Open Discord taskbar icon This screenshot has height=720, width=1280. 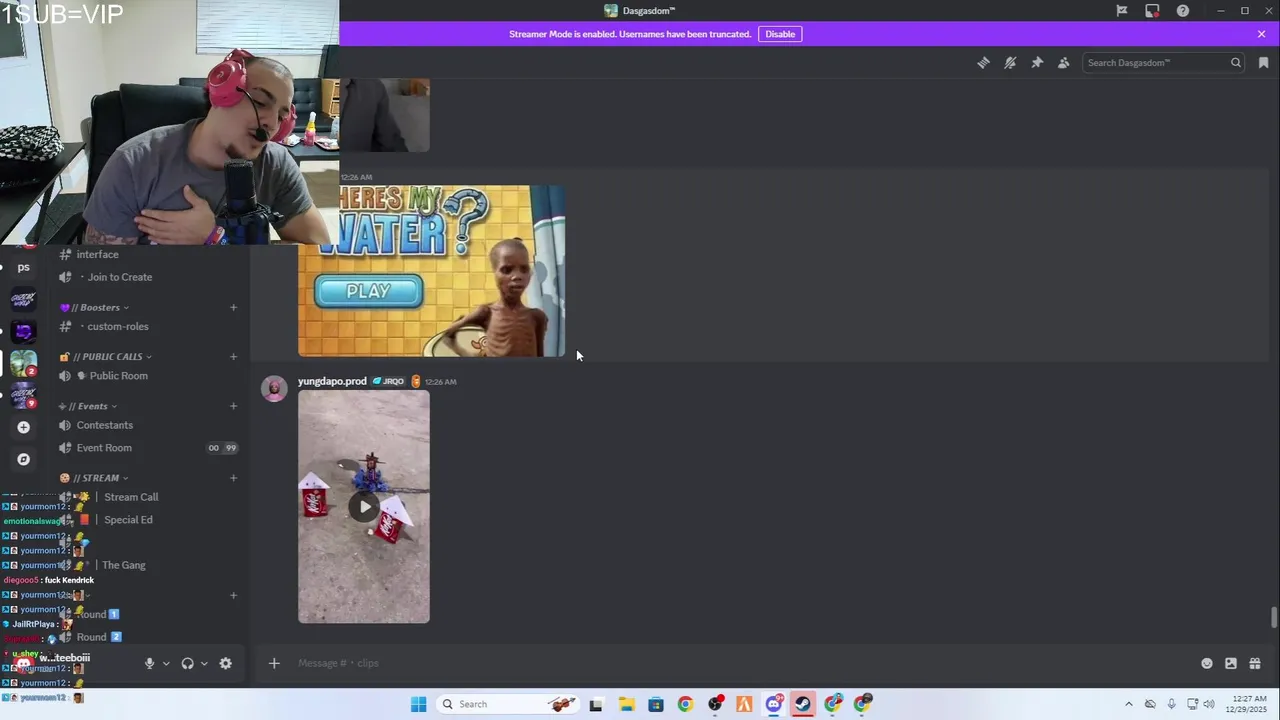coord(774,704)
